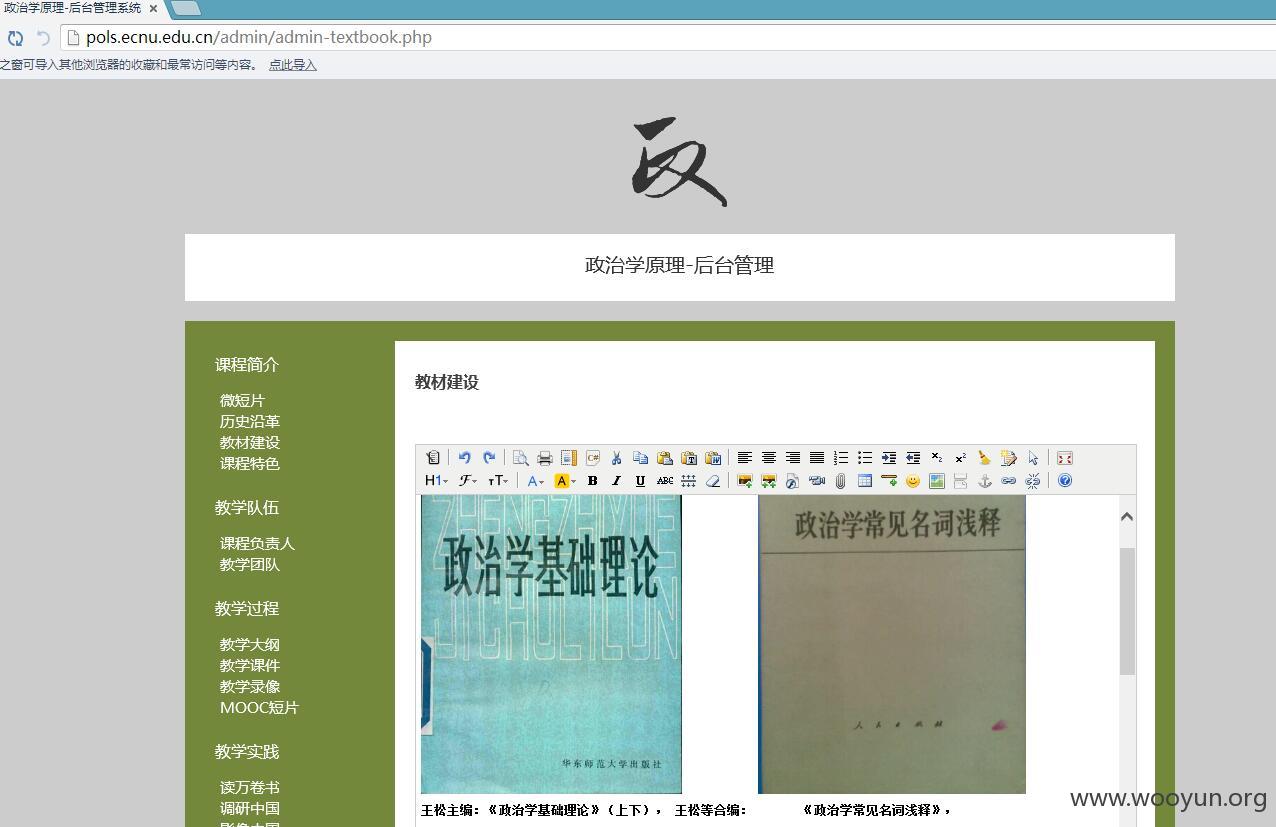
Task: Apply quick format icon
Action: click(x=1009, y=458)
